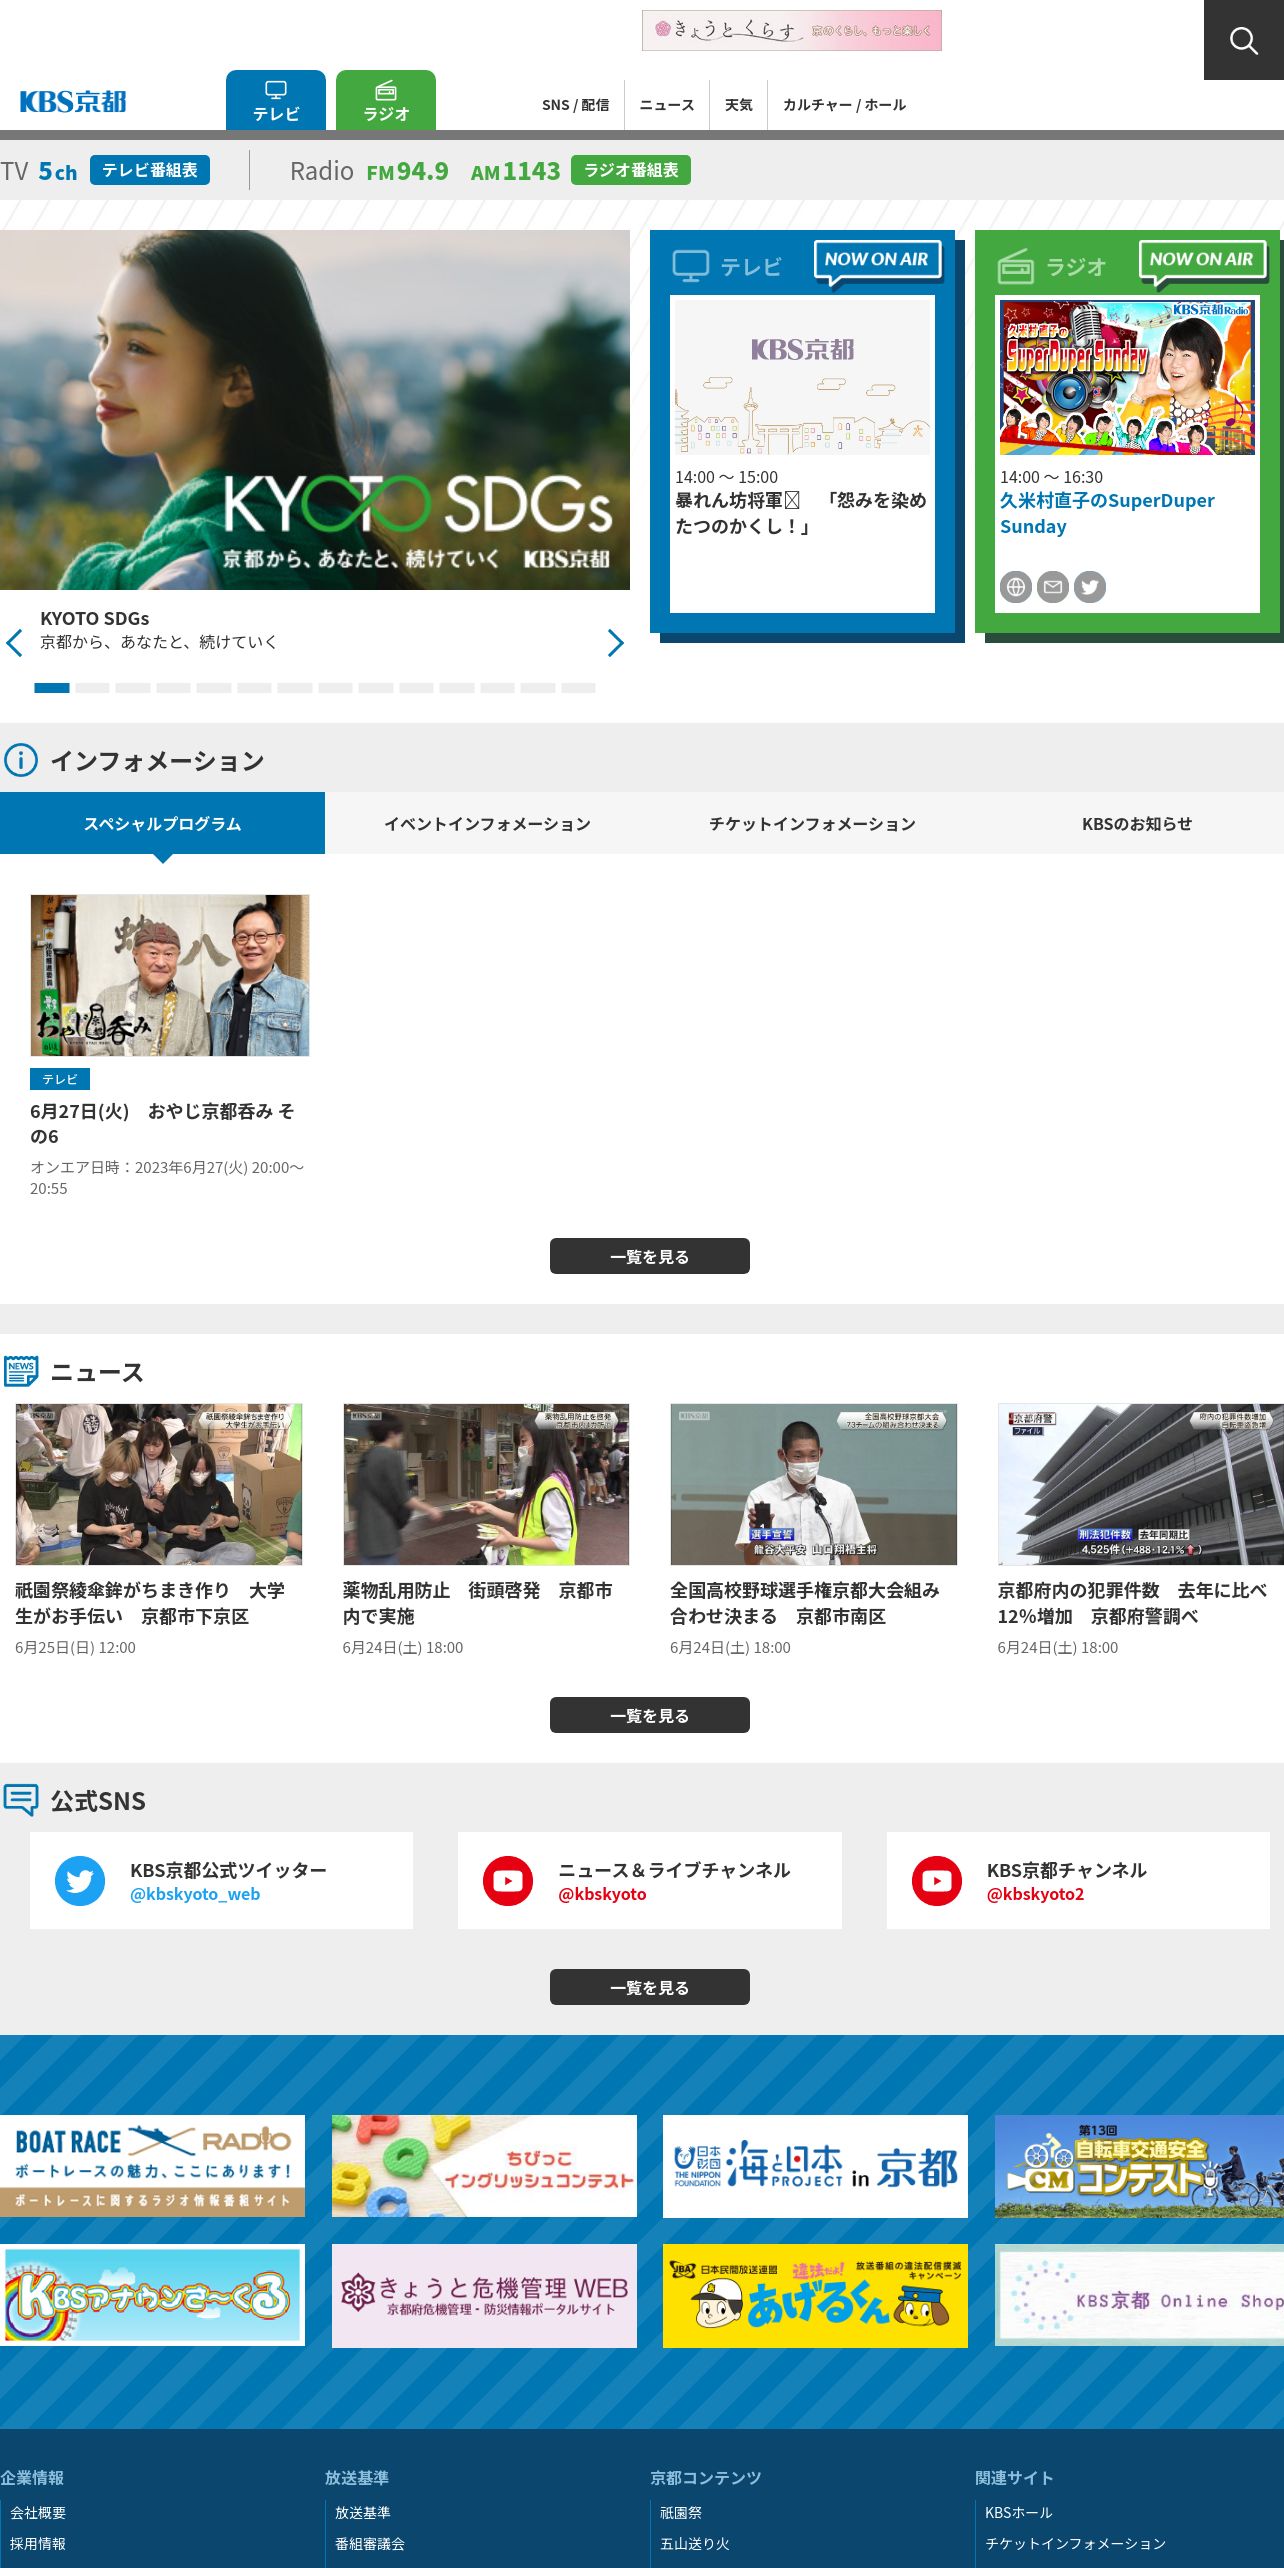
Task: Click the きょうとくらす banner
Action: click(x=792, y=30)
